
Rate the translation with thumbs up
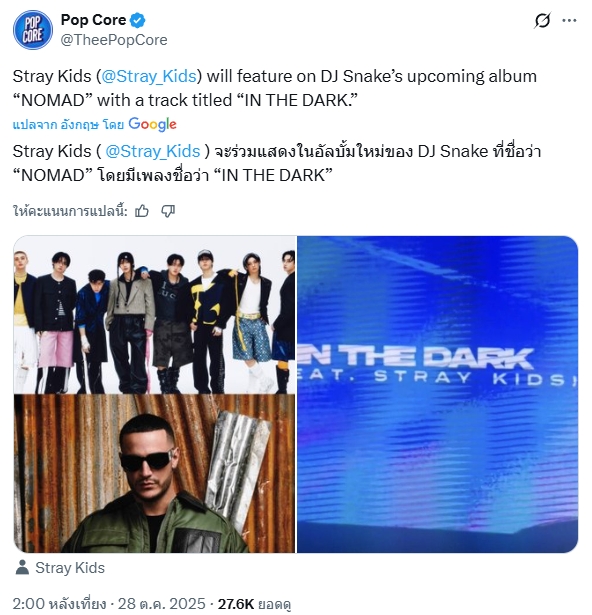click(142, 211)
